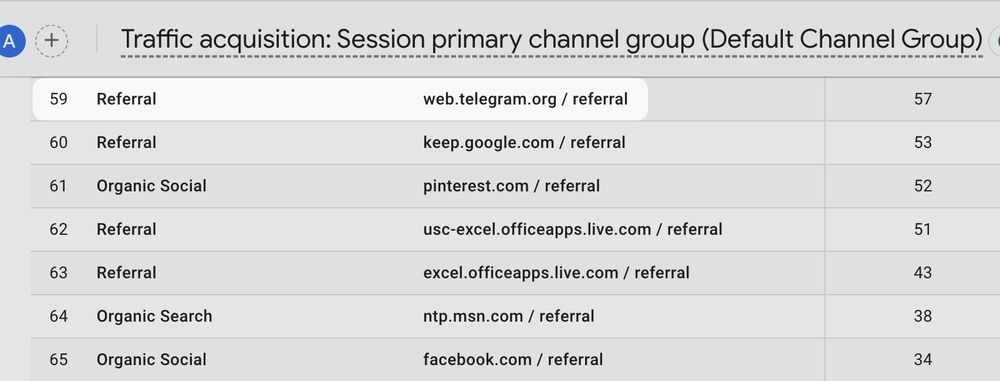Image resolution: width=1000 pixels, height=381 pixels.
Task: Select row number 62 in the table
Action: (59, 229)
